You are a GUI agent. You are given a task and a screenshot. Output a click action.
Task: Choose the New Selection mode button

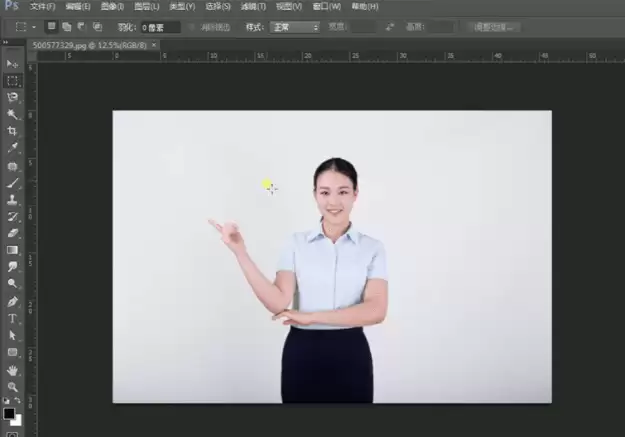(51, 26)
